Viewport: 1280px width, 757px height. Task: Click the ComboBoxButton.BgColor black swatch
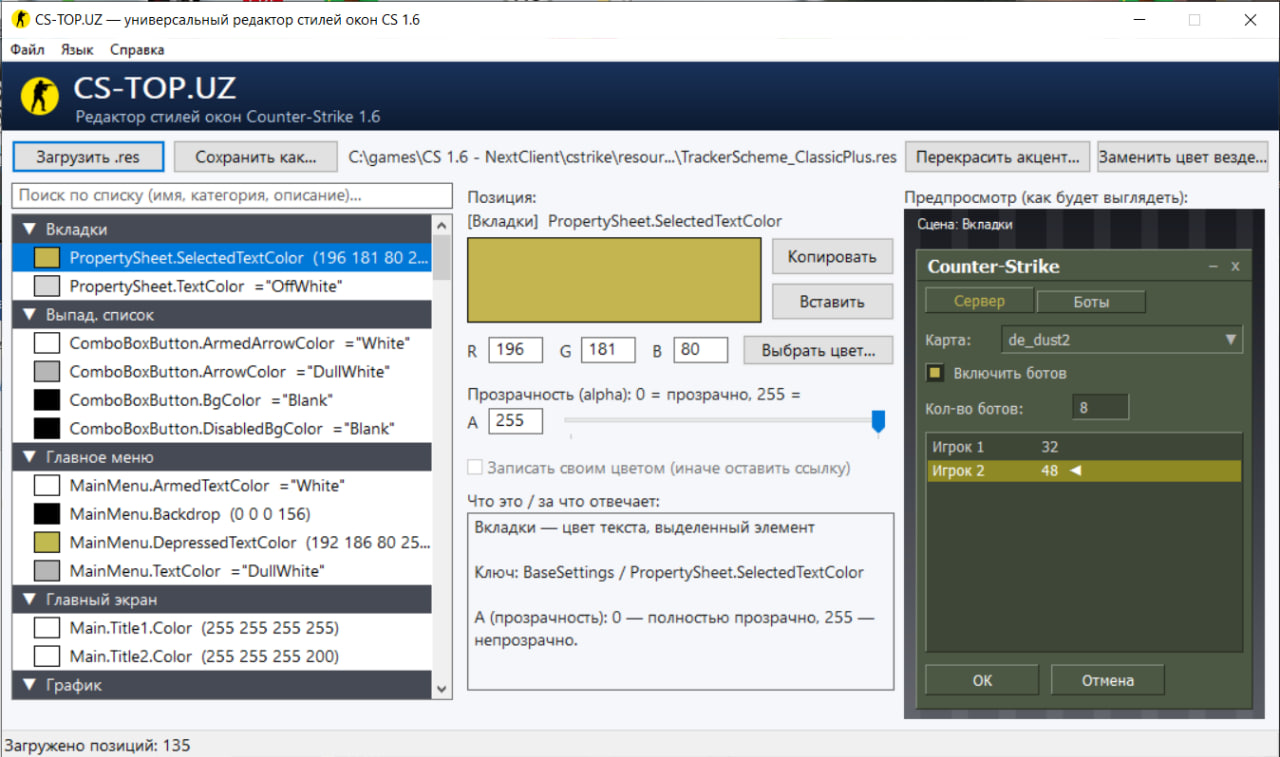point(47,400)
